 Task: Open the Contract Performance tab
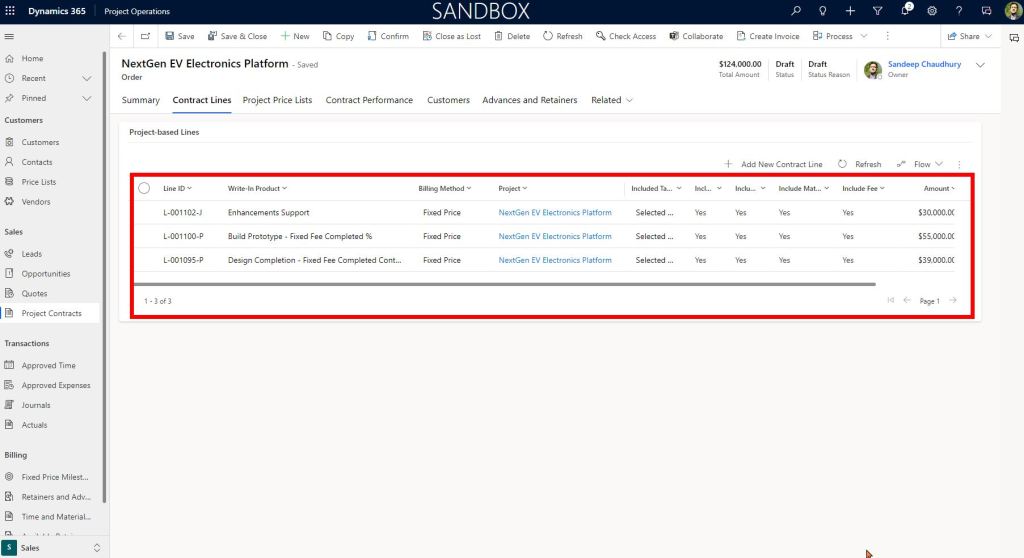click(369, 100)
